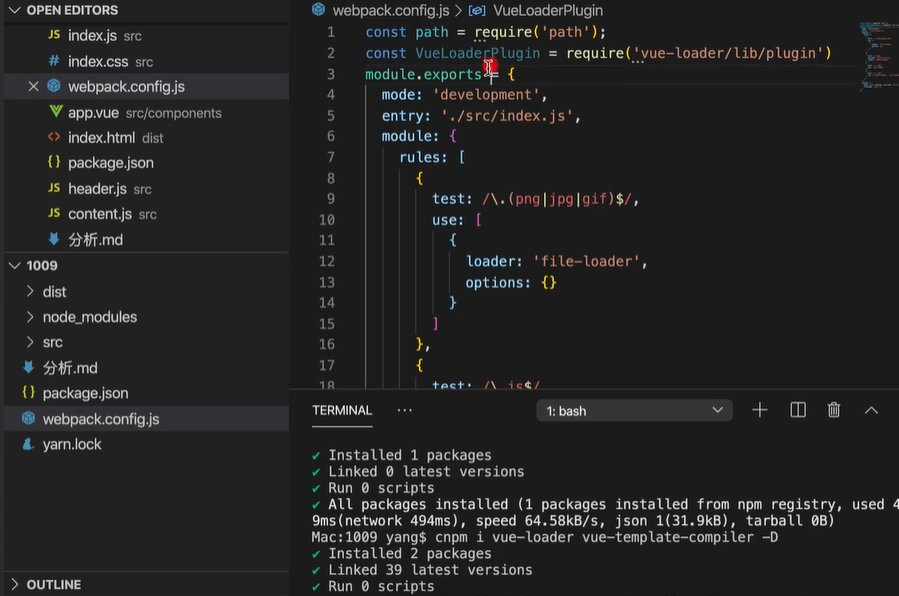Image resolution: width=899 pixels, height=596 pixels.
Task: Click the JS icon beside content.js
Action: pyautogui.click(x=54, y=213)
